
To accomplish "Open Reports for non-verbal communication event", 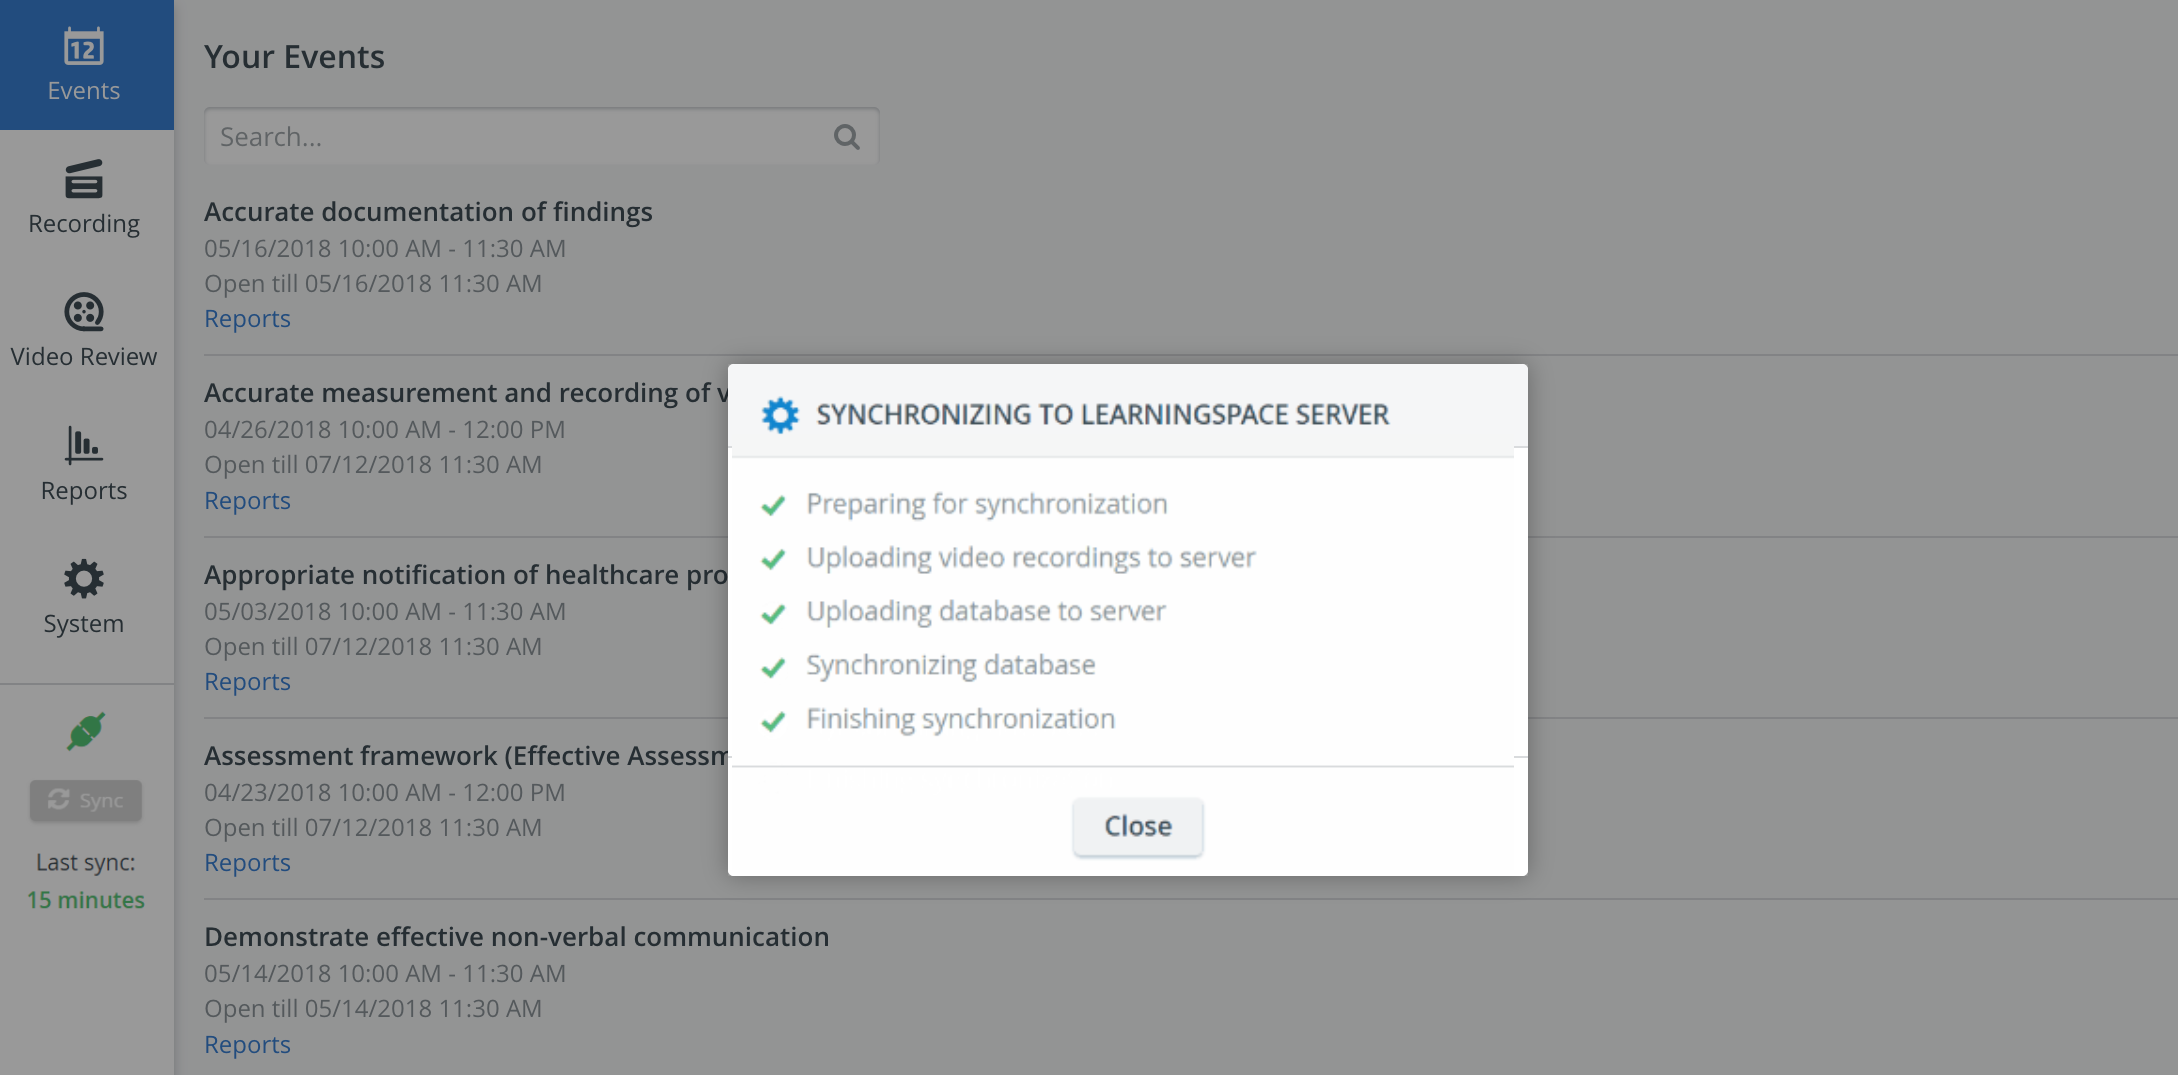I will click(x=247, y=1044).
